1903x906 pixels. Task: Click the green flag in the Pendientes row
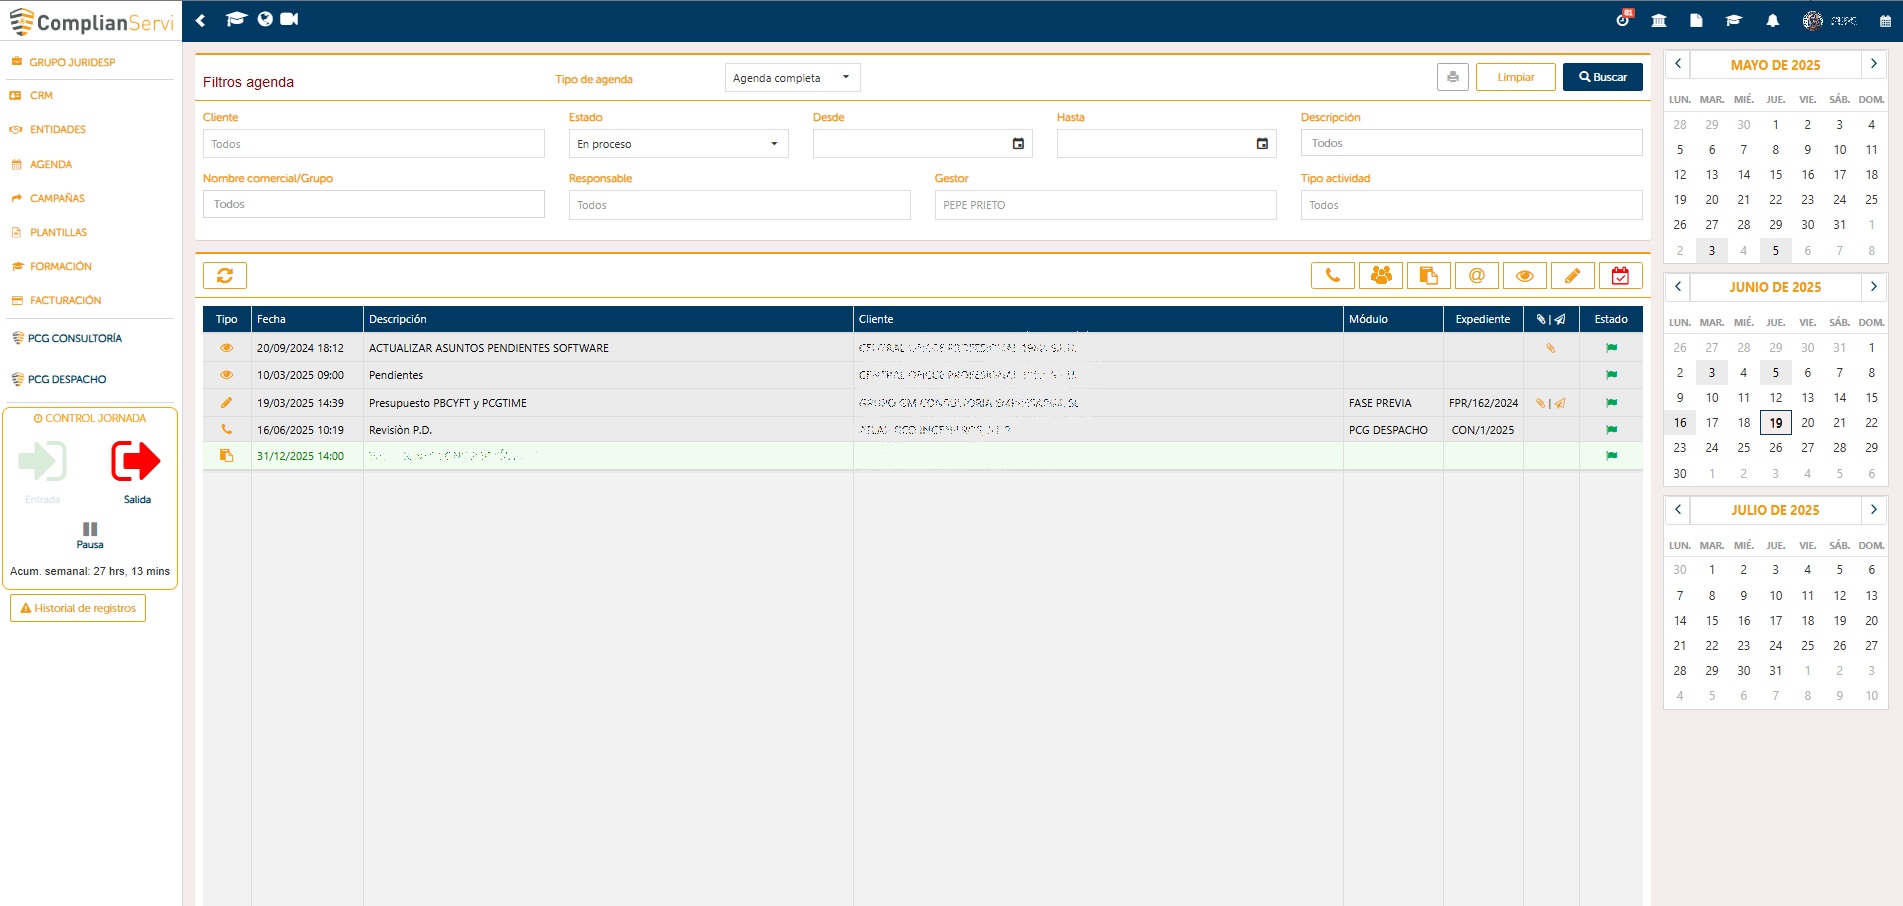pyautogui.click(x=1611, y=375)
